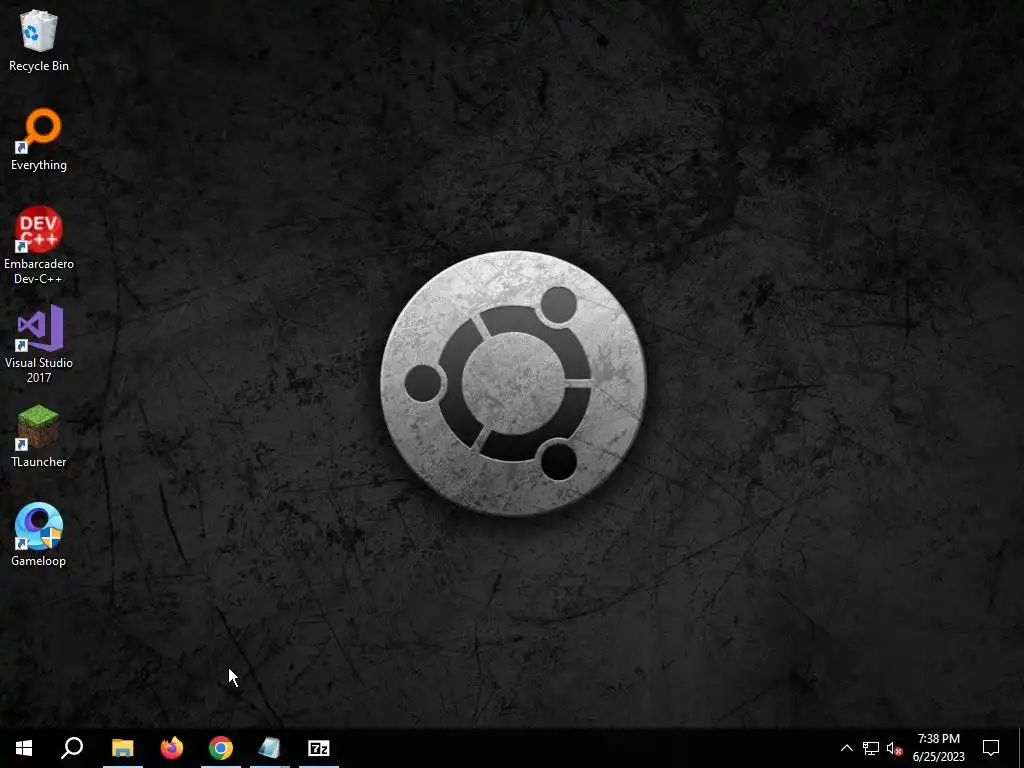Click the muted volume tray icon
The height and width of the screenshot is (768, 1024).
tap(895, 748)
